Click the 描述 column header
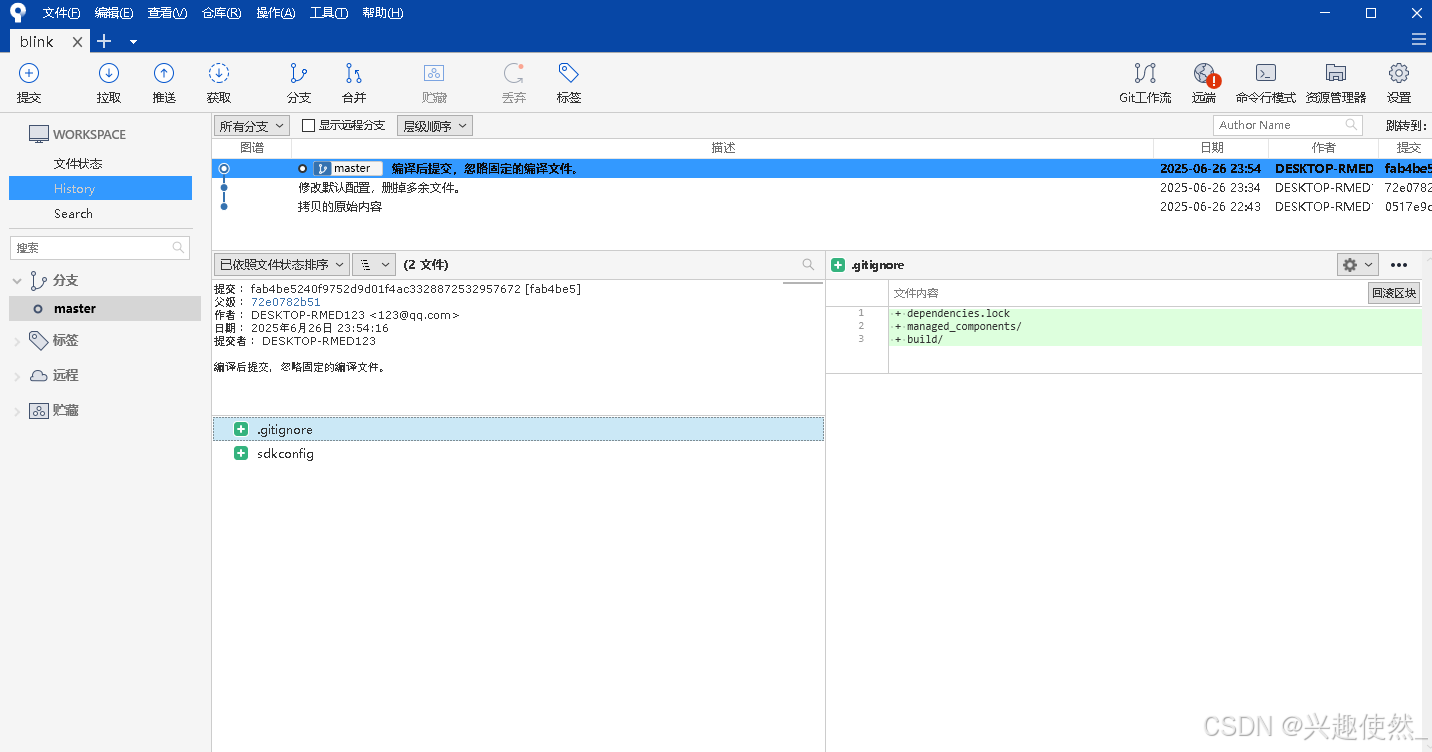This screenshot has height=752, width=1432. pyautogui.click(x=723, y=148)
